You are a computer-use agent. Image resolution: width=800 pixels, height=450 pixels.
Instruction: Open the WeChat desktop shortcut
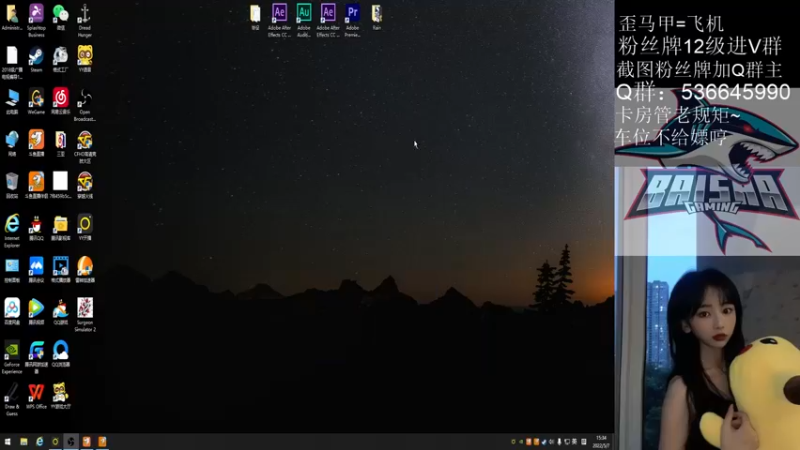click(61, 17)
